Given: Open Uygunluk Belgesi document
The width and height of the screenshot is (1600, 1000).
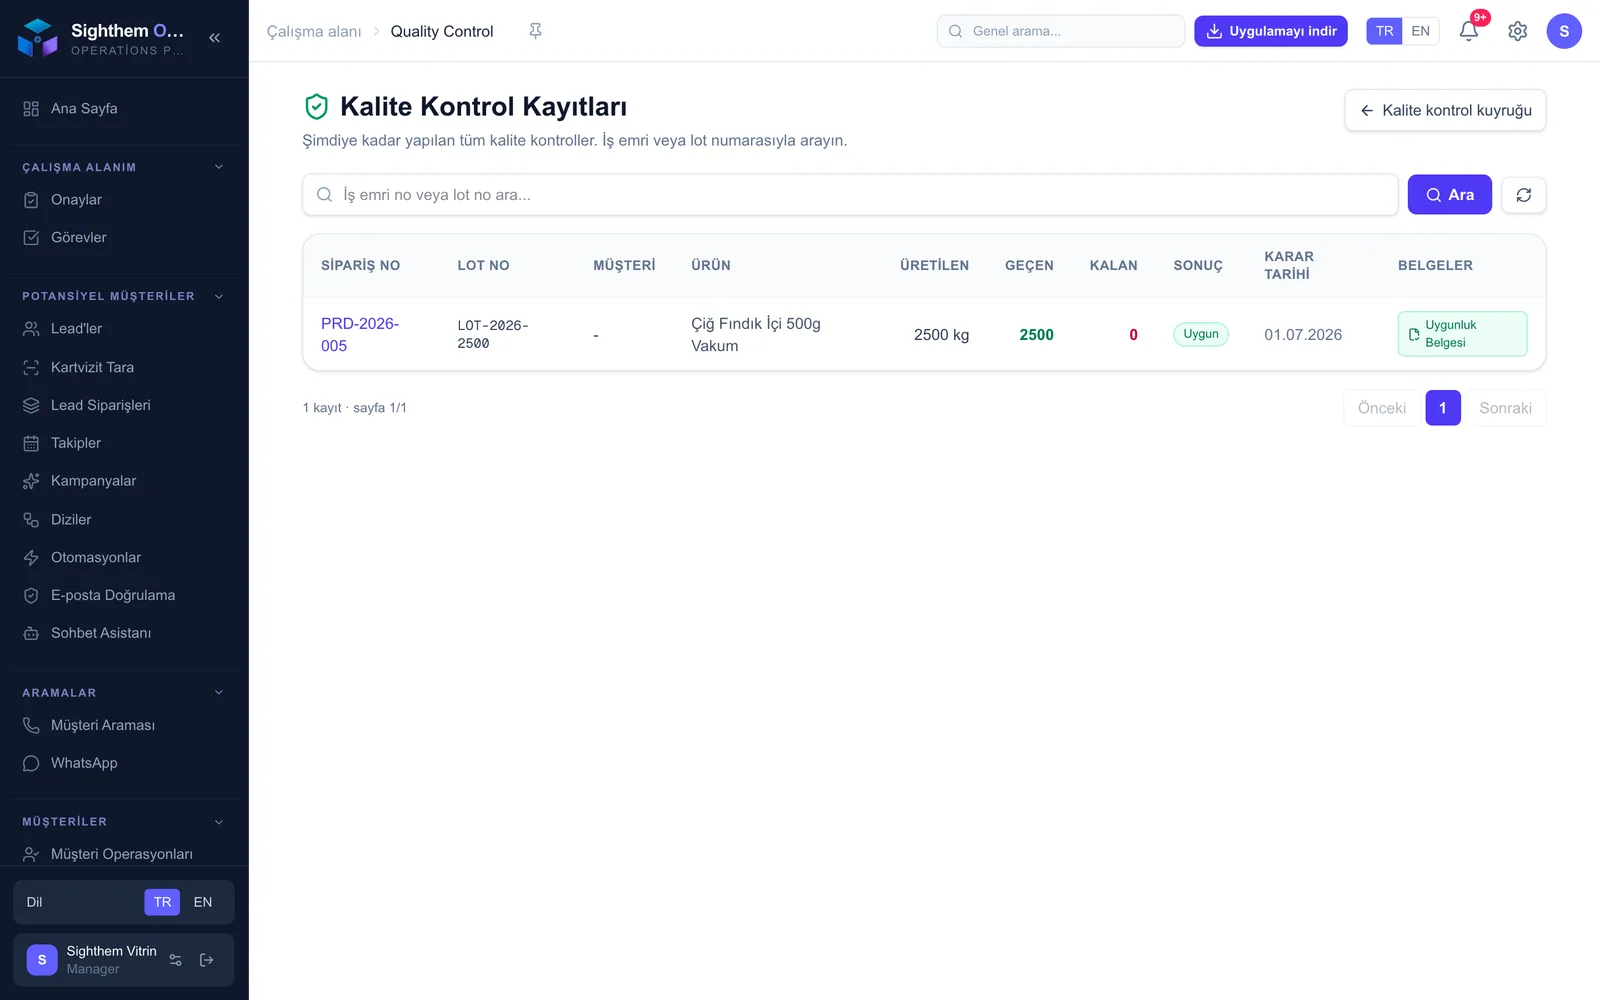Looking at the screenshot, I should pyautogui.click(x=1462, y=334).
